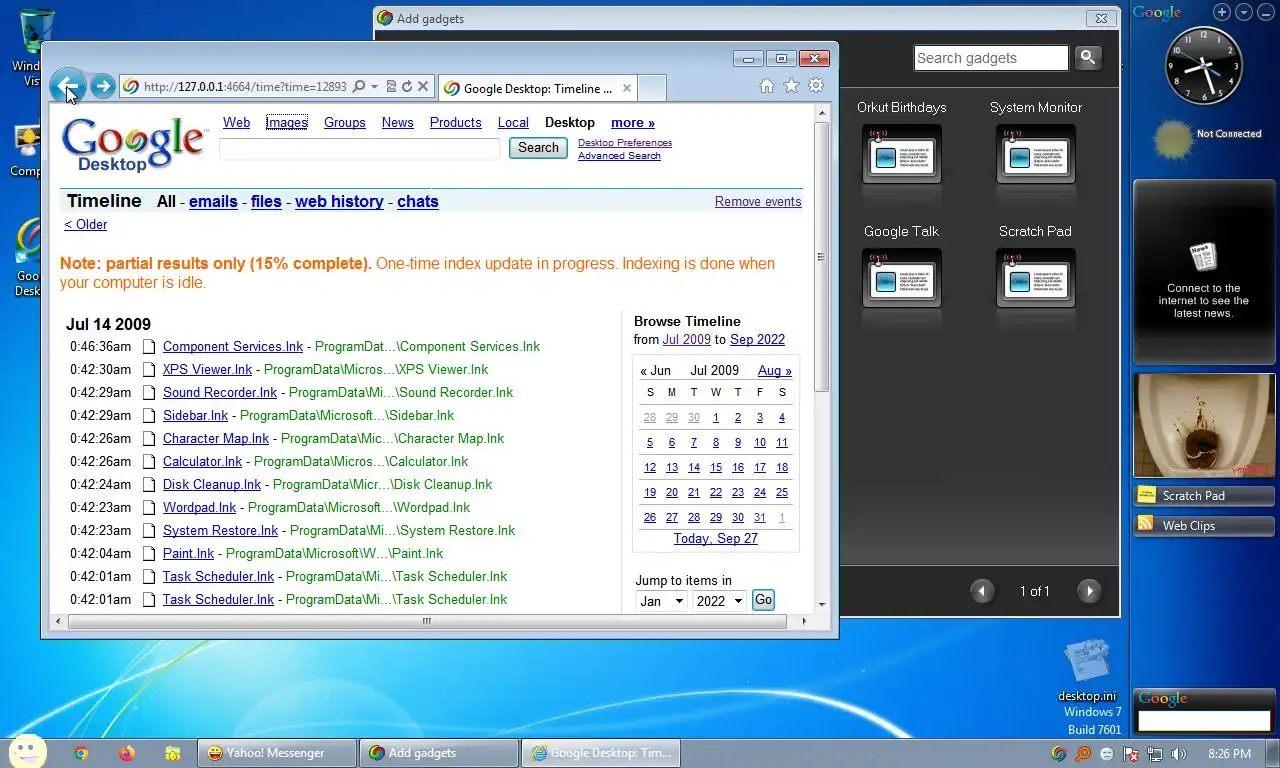The height and width of the screenshot is (768, 1280).
Task: Go to Aug » in timeline calendar
Action: 775,370
